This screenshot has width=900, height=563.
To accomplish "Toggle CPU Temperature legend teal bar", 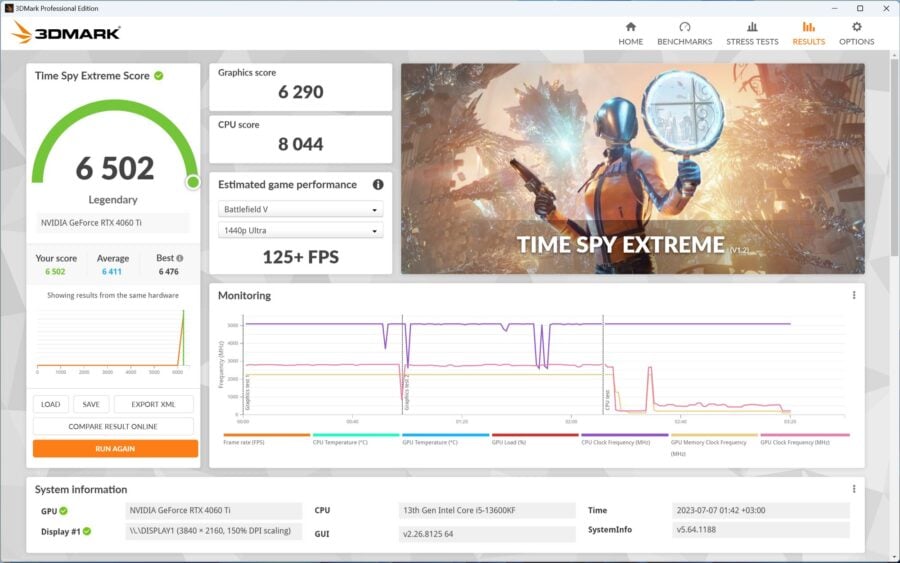I will click(356, 435).
